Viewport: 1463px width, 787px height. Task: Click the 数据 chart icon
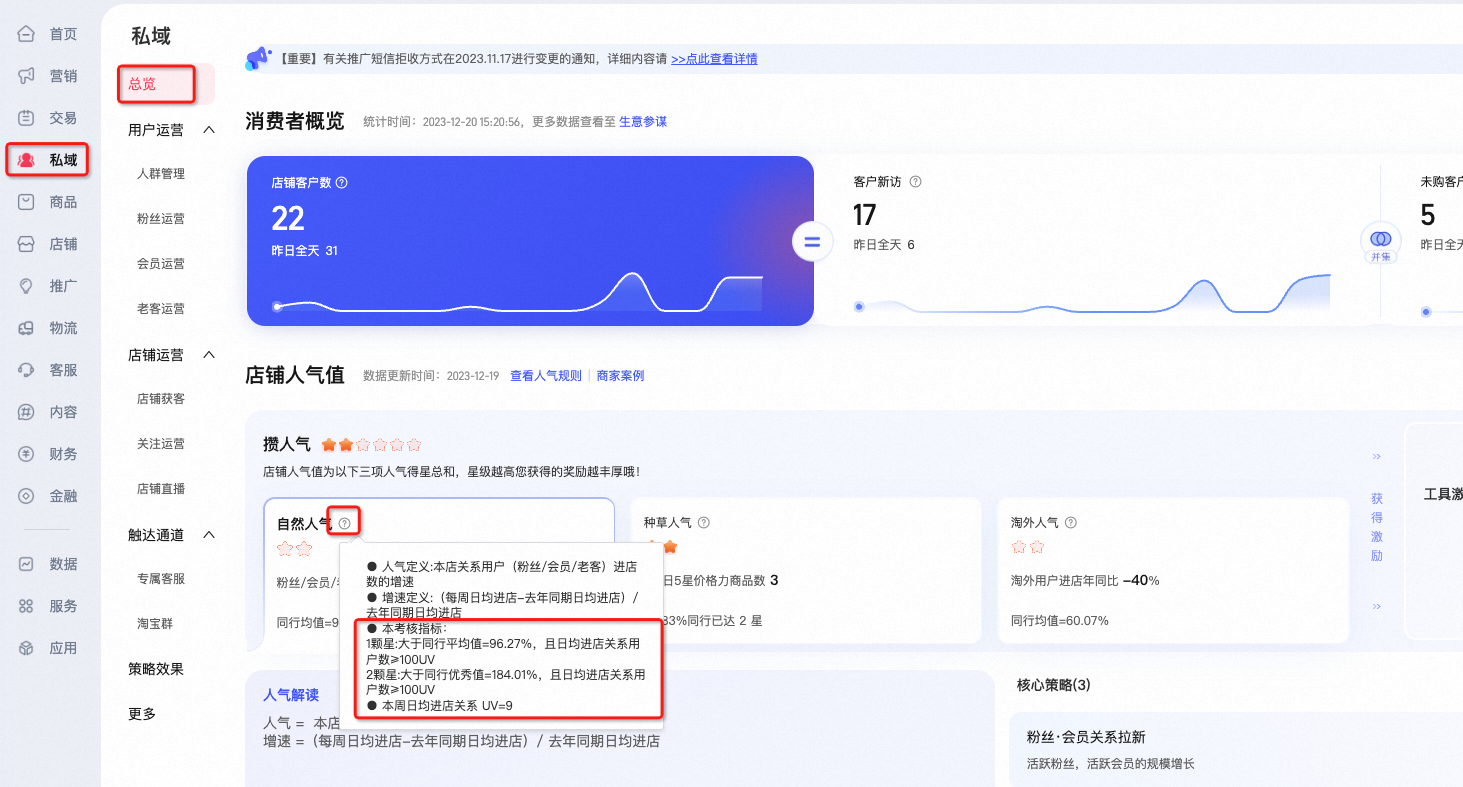click(27, 564)
